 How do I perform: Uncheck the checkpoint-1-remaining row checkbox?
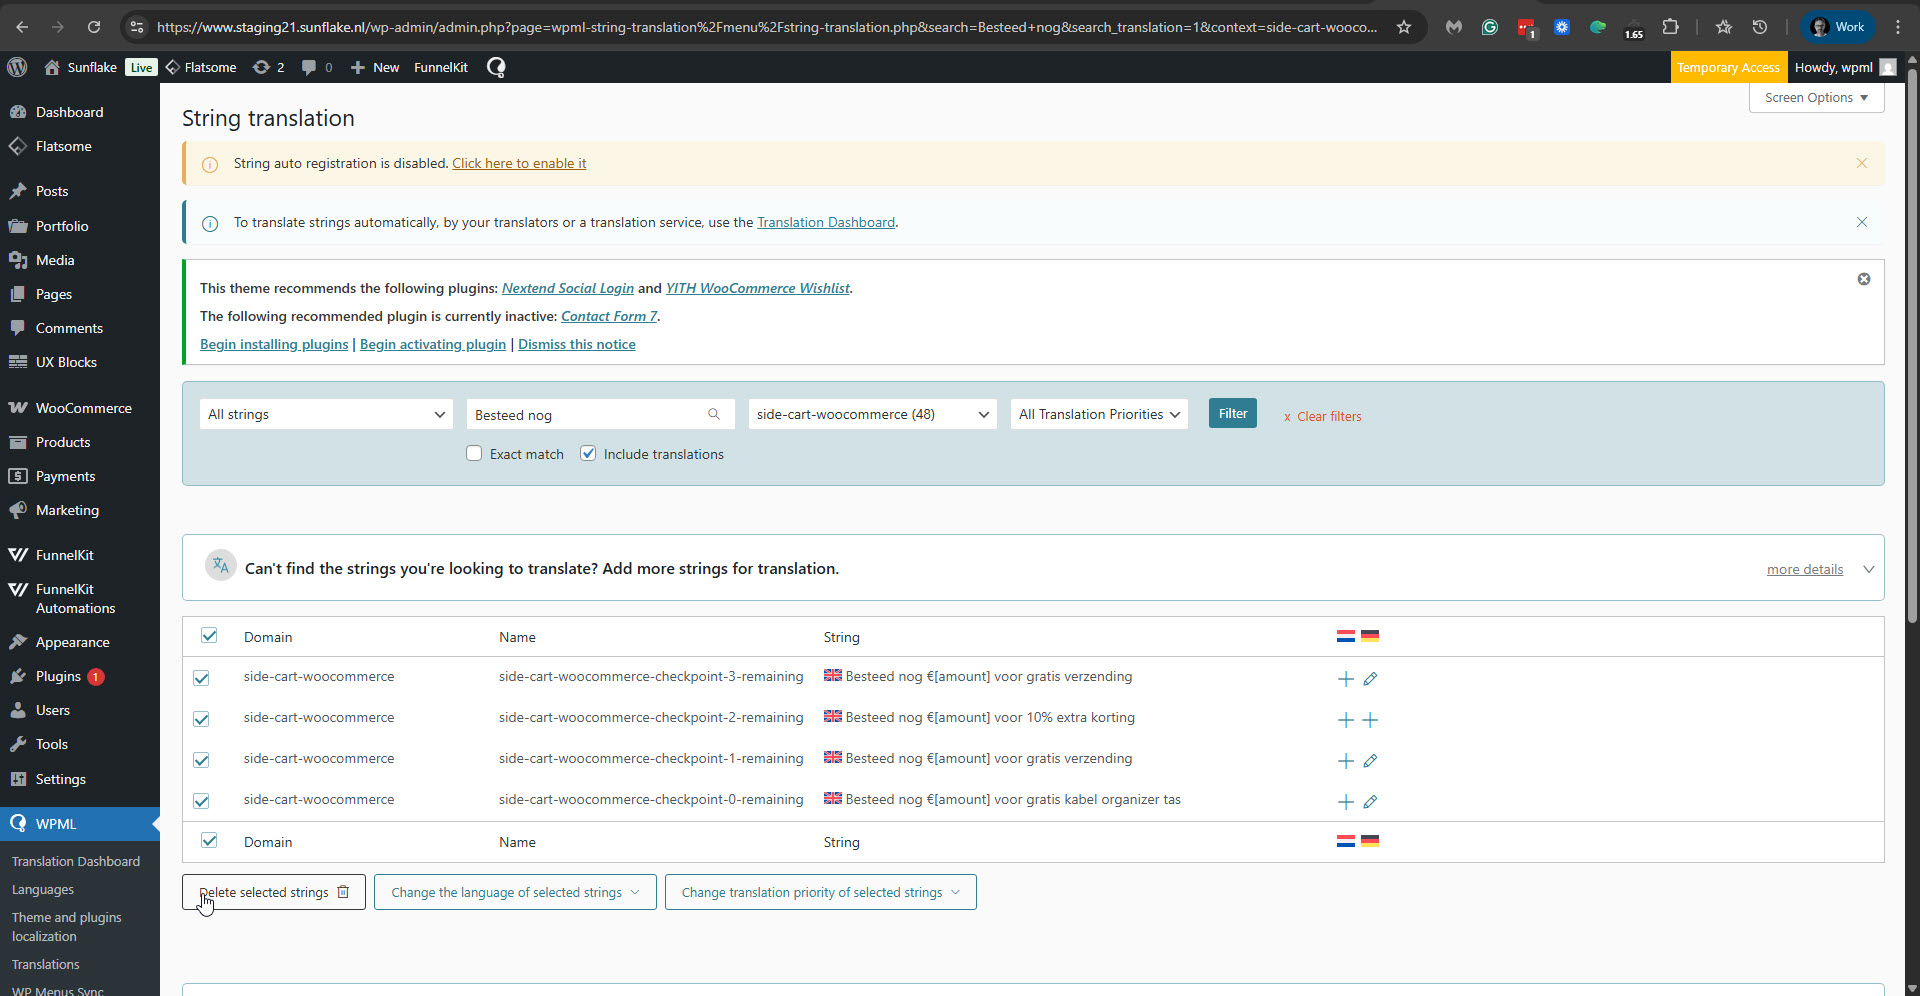[201, 760]
